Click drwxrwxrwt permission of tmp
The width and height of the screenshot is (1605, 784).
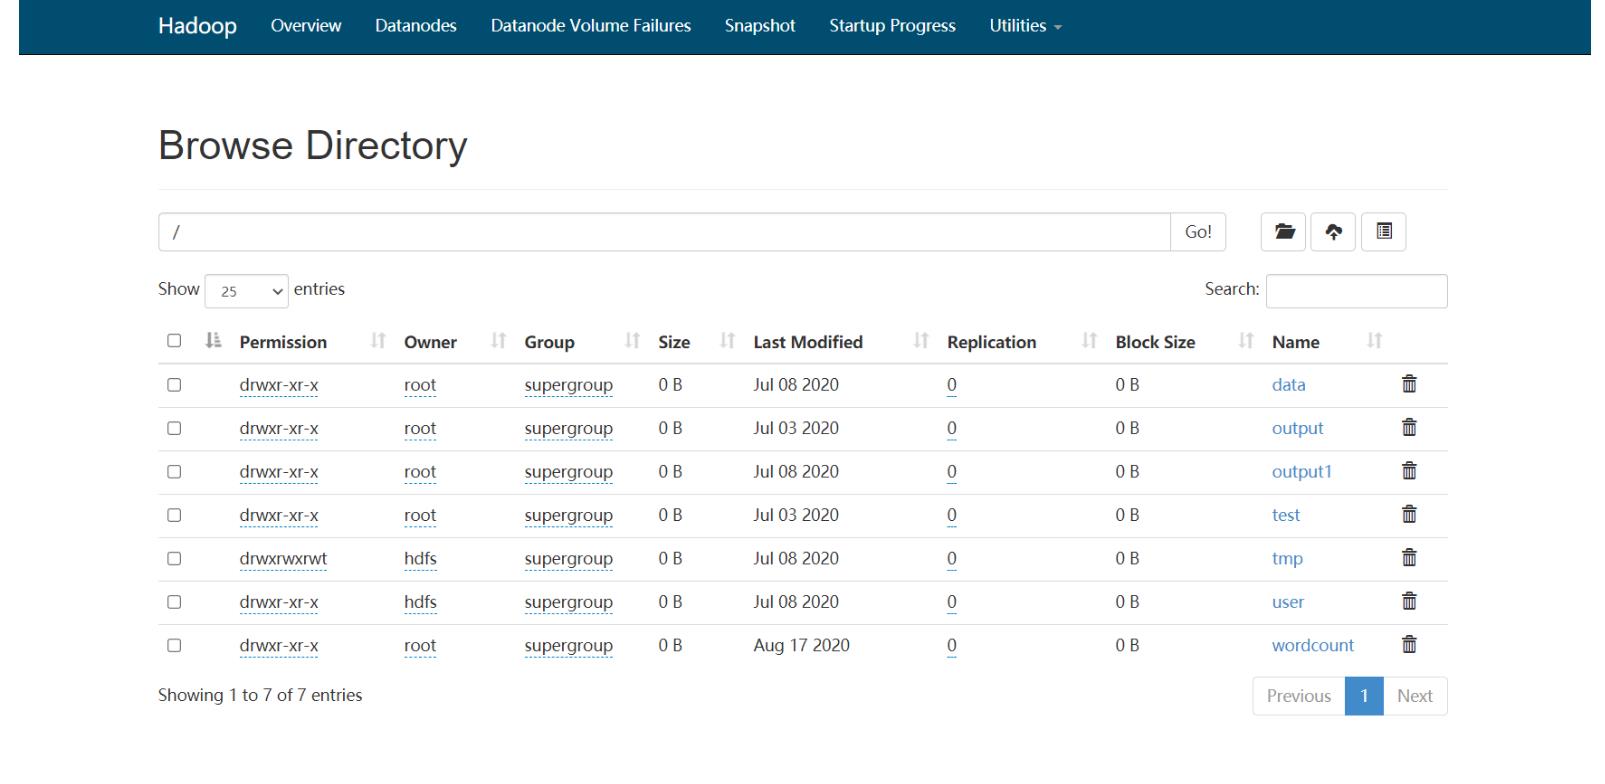(x=283, y=559)
